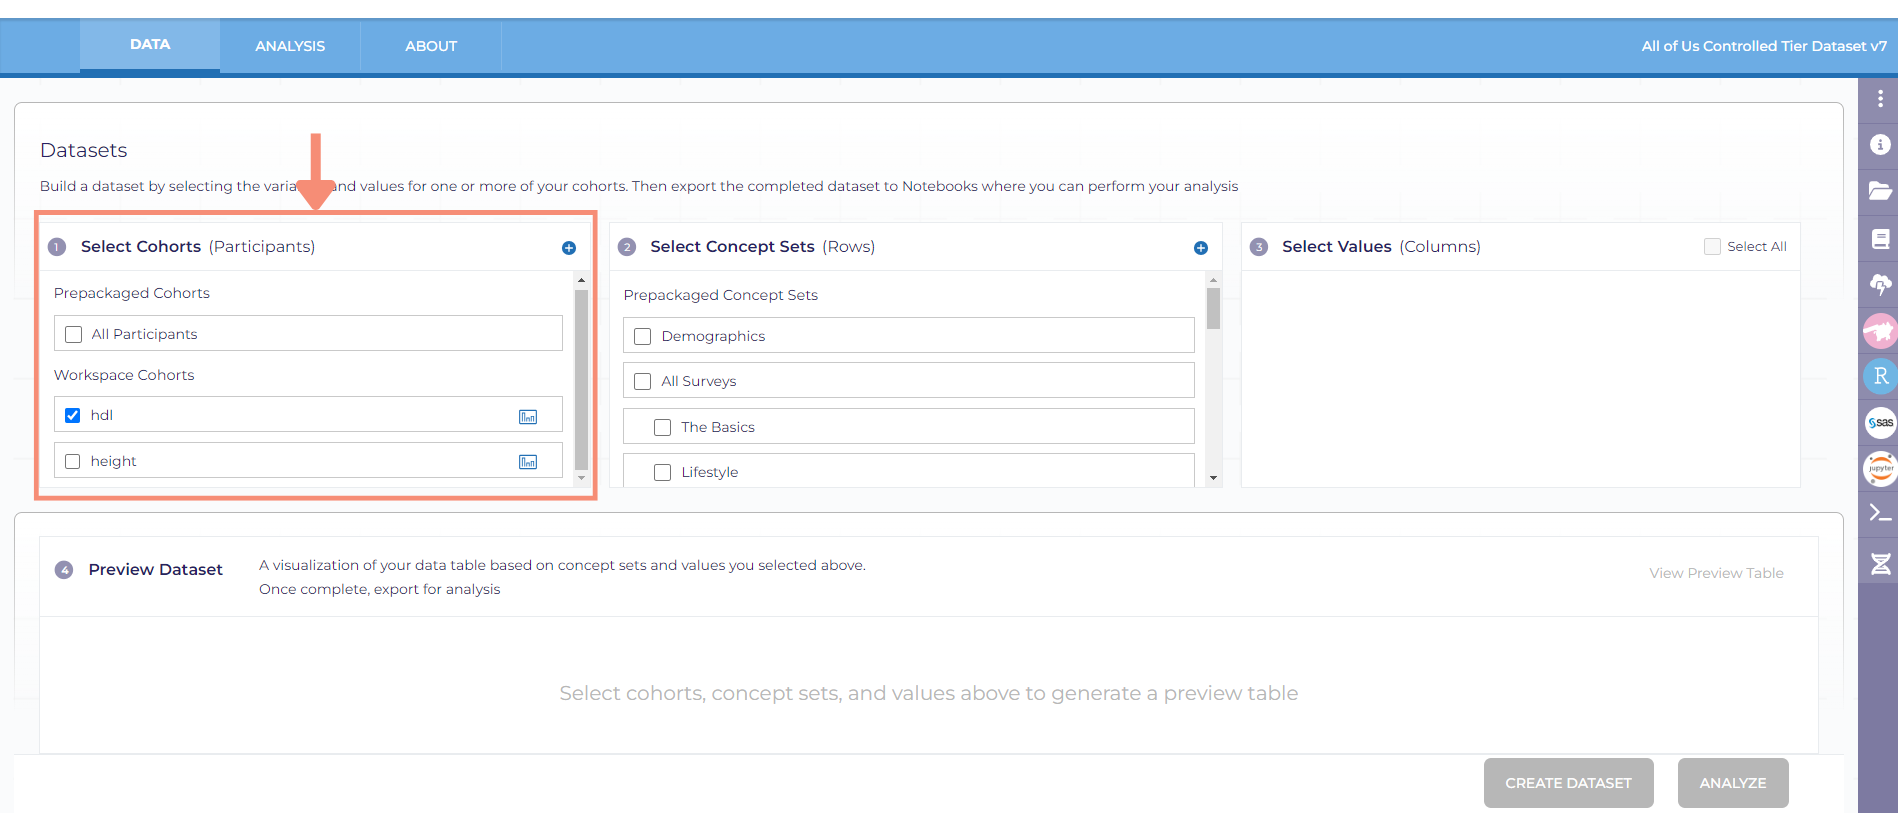Screen dimensions: 1898x813
Task: Click 'All of Us Controlled Tier Dataset v7'
Action: click(x=1764, y=46)
